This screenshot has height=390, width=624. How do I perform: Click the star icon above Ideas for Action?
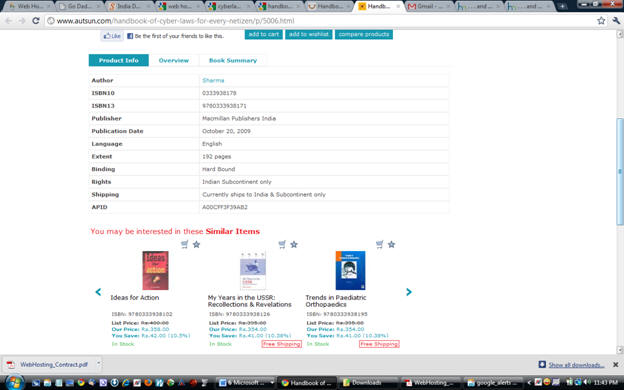click(x=196, y=244)
